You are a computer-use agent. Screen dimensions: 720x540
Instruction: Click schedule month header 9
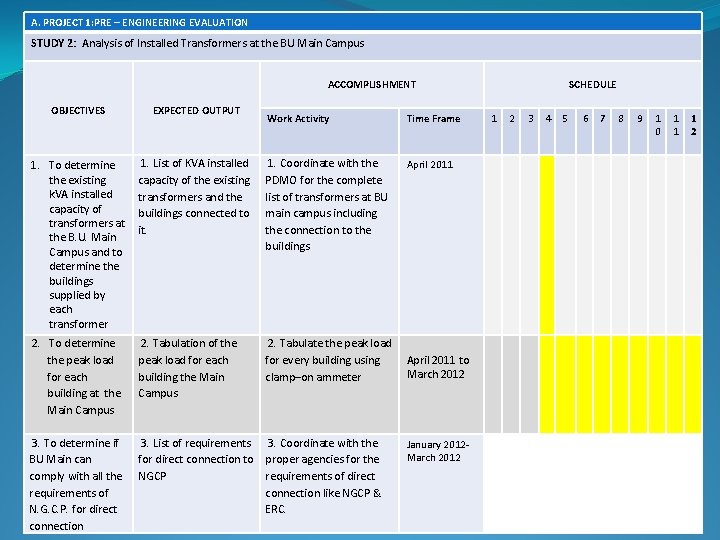pos(639,131)
